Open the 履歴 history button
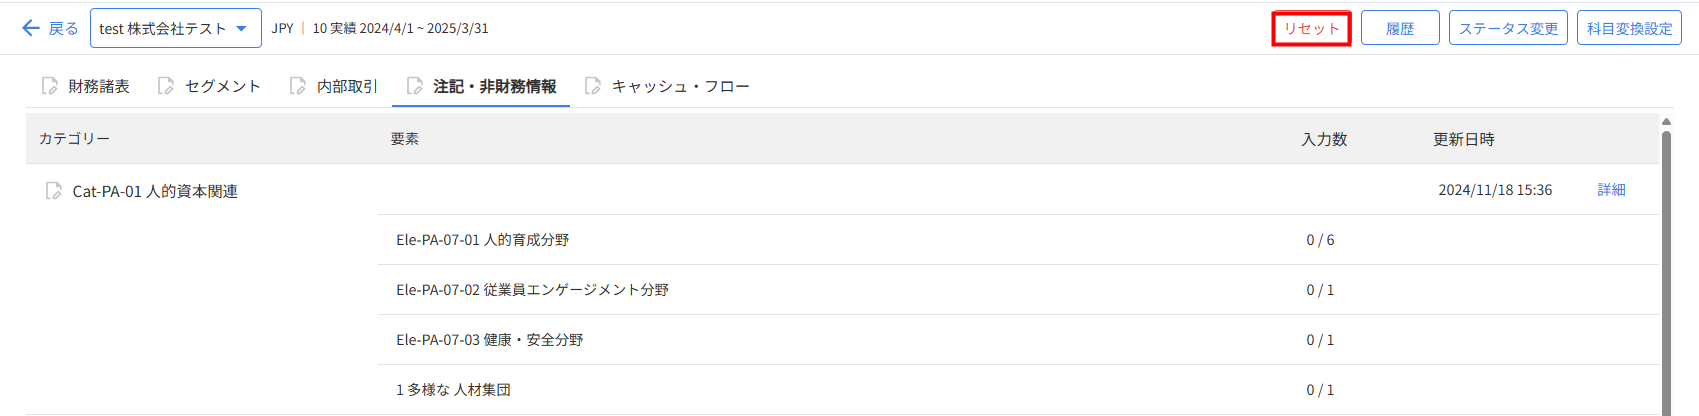This screenshot has width=1699, height=416. point(1399,28)
